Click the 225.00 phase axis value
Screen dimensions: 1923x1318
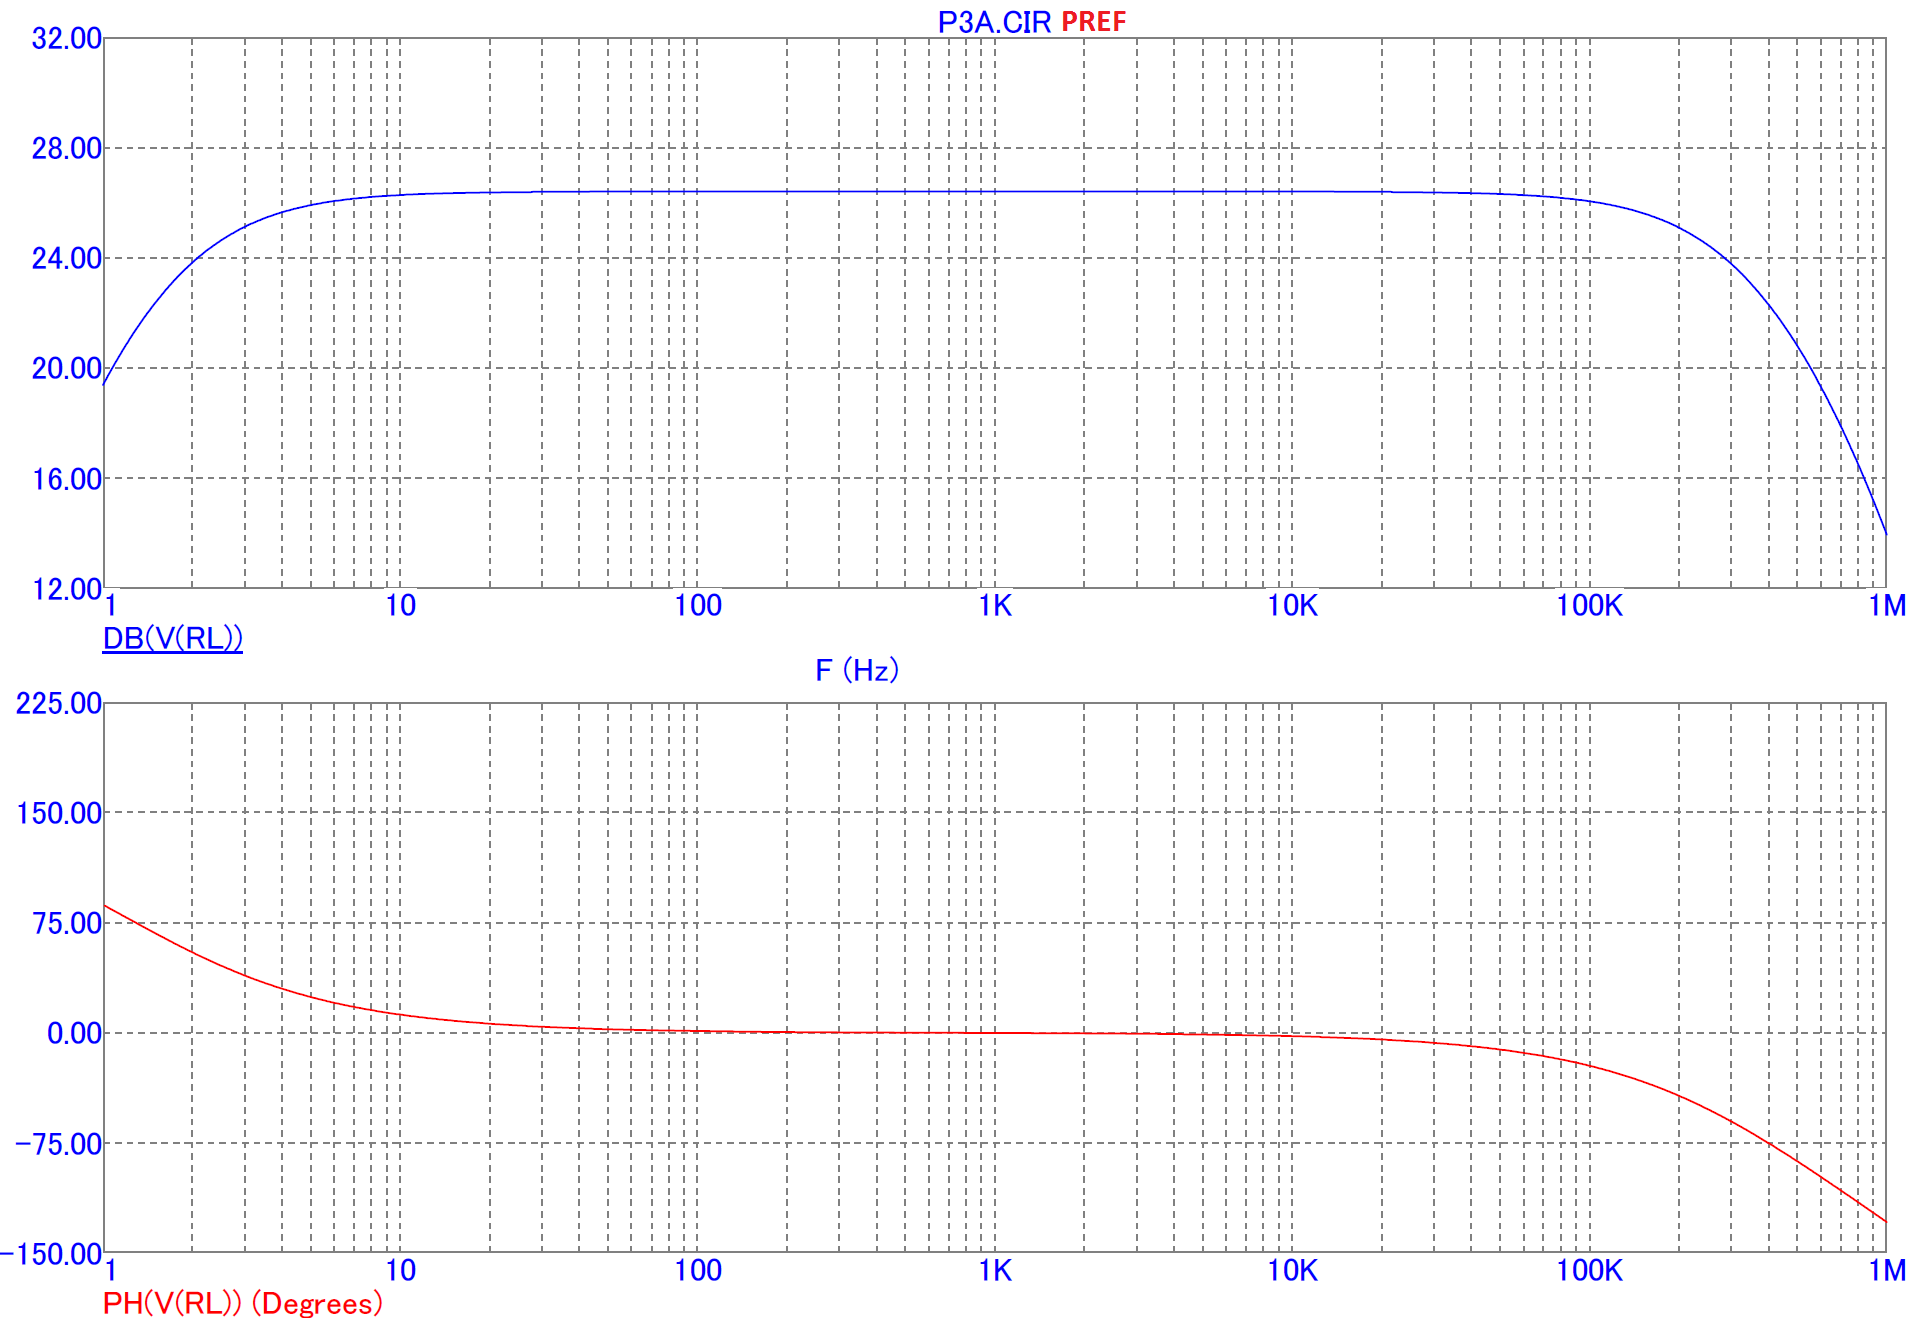(59, 703)
